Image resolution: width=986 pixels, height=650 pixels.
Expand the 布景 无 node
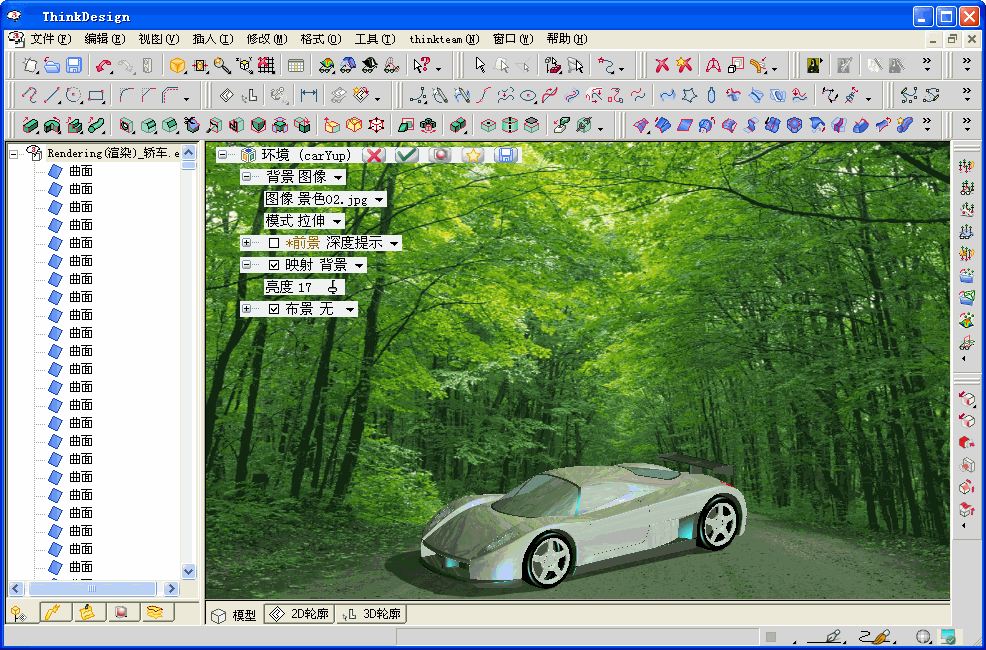tap(246, 309)
